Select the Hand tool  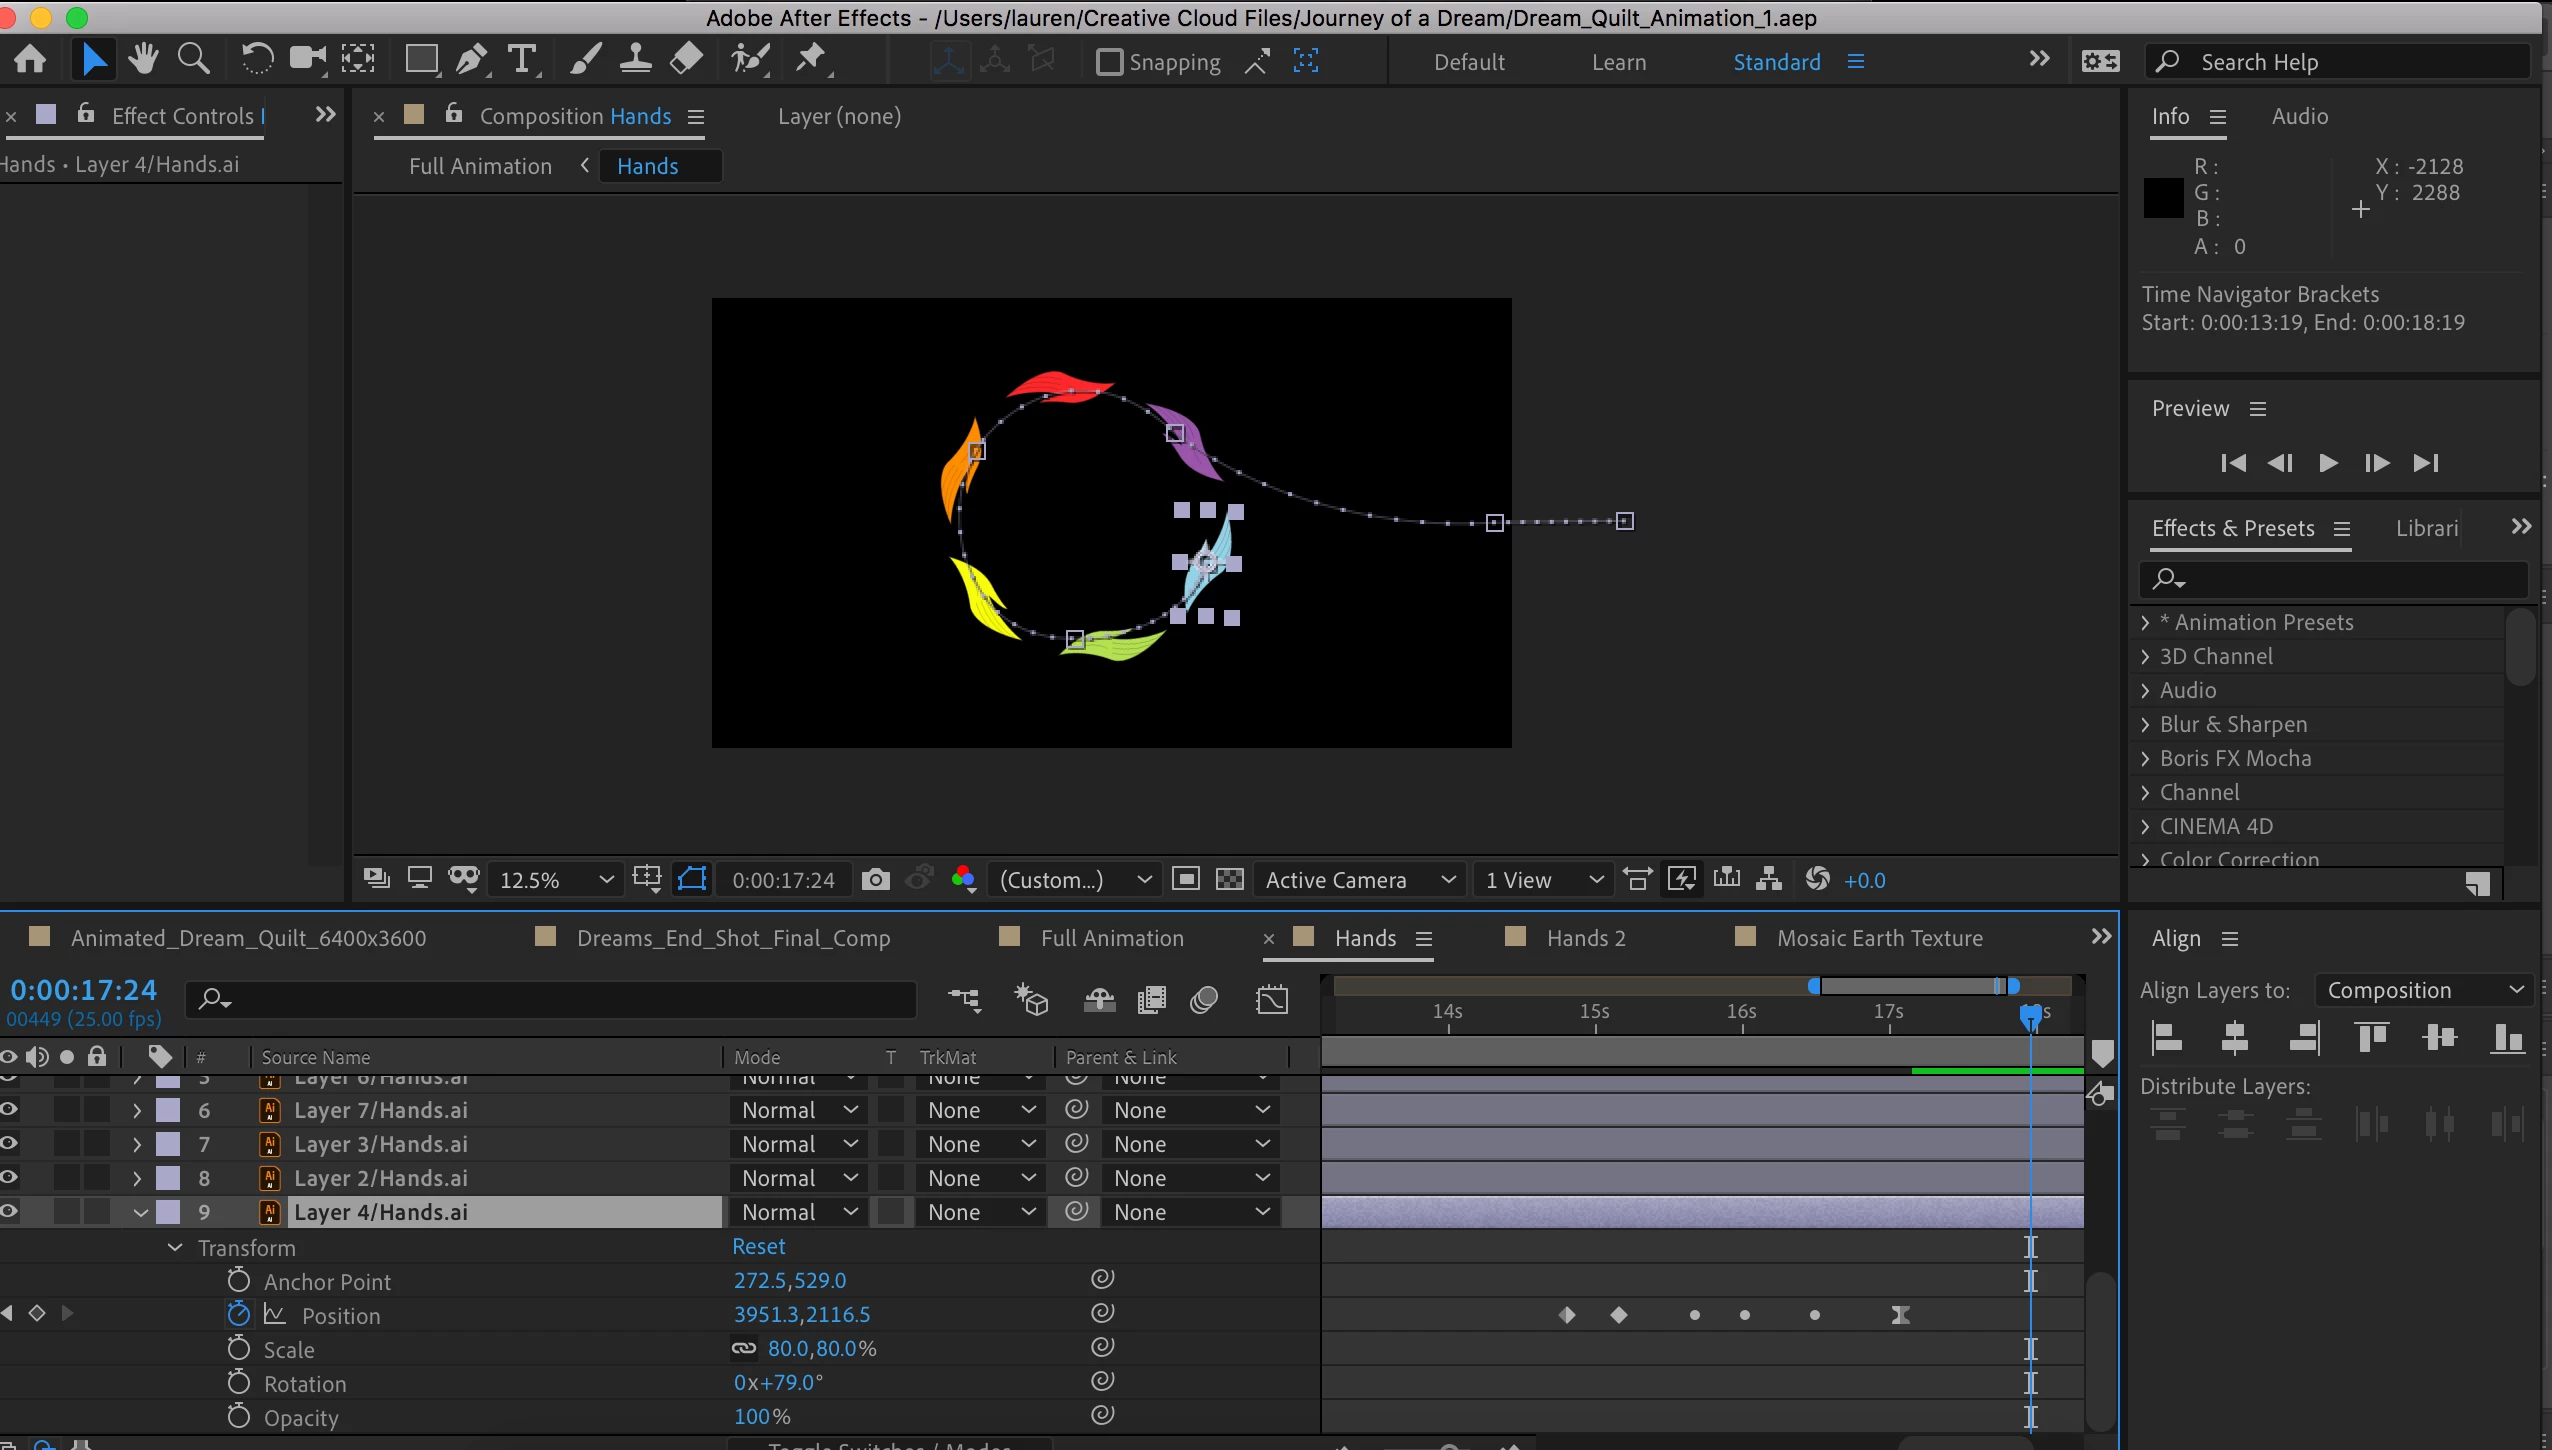[144, 60]
